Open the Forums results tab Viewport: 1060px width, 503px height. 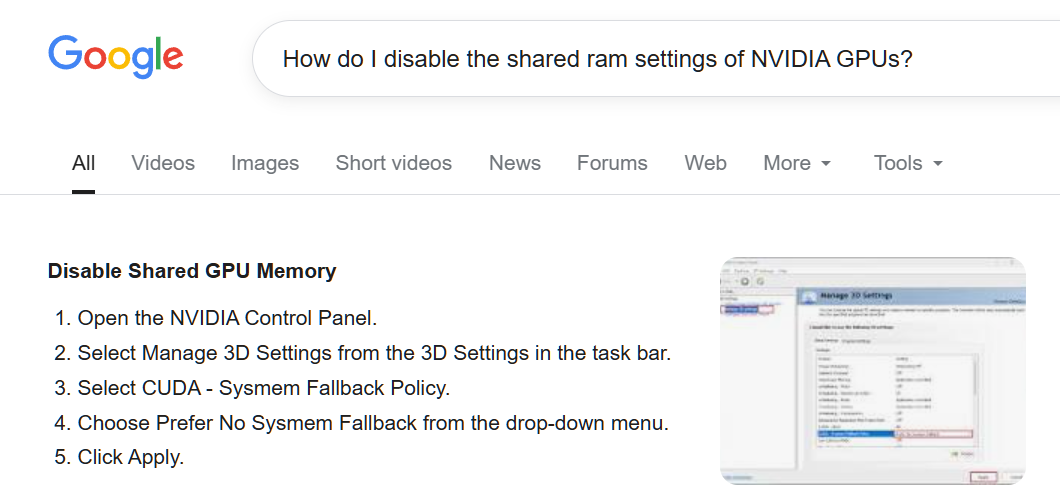pos(612,163)
